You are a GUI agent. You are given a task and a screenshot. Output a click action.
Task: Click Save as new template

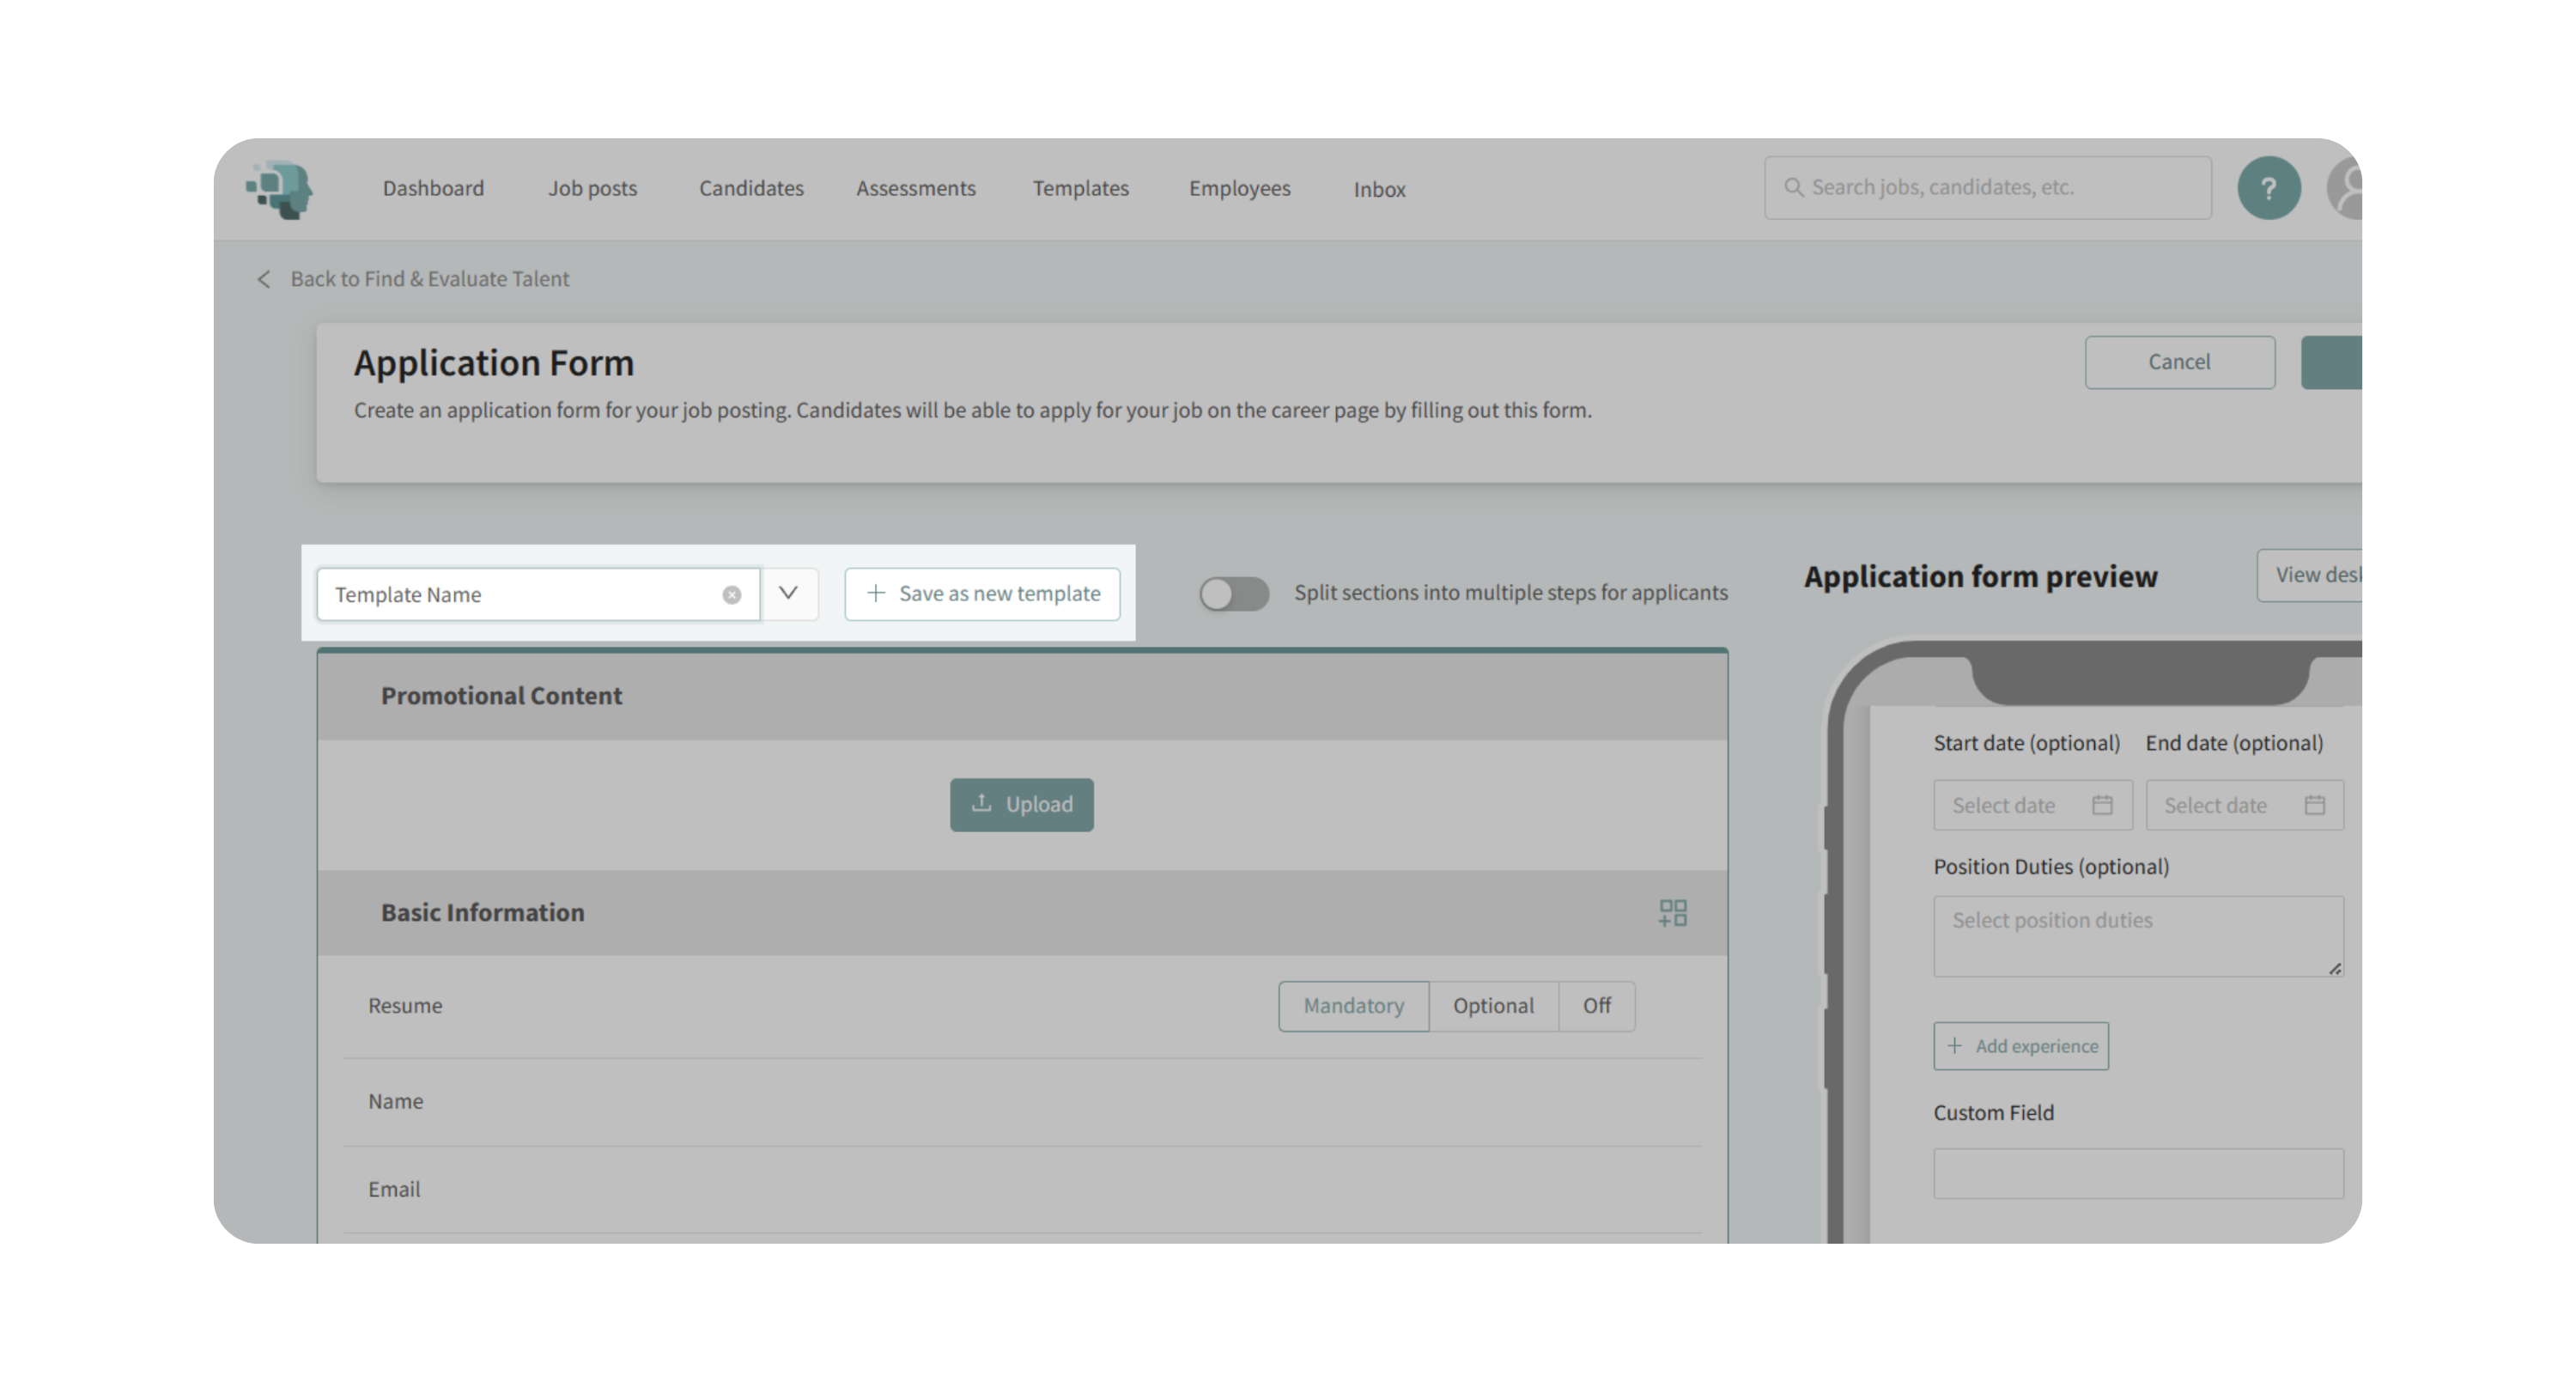982,594
